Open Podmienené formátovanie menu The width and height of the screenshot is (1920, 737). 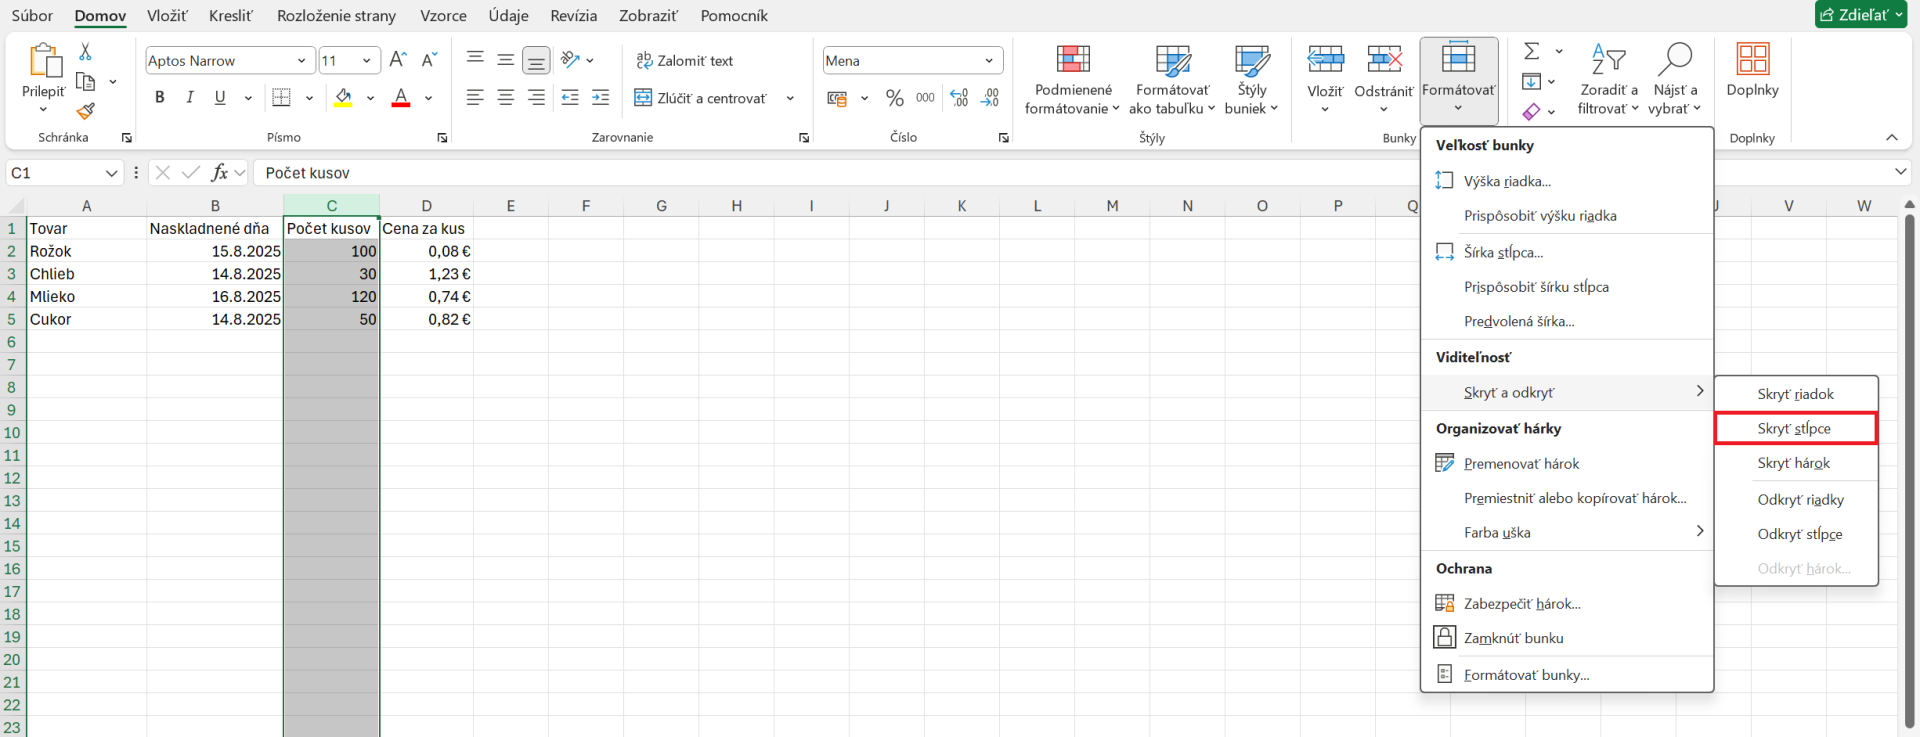click(x=1072, y=80)
